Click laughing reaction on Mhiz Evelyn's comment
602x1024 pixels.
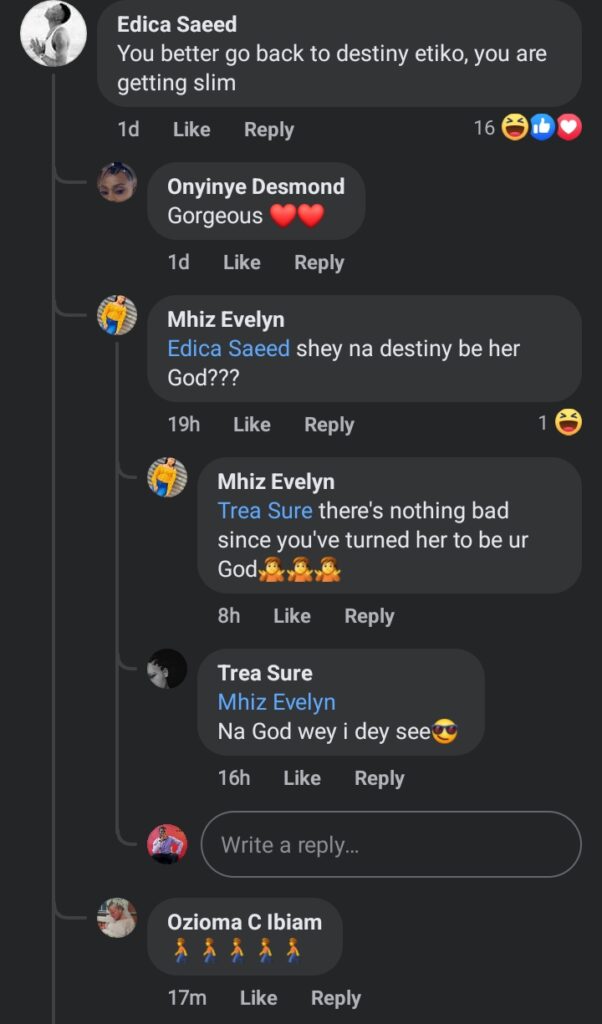(568, 423)
